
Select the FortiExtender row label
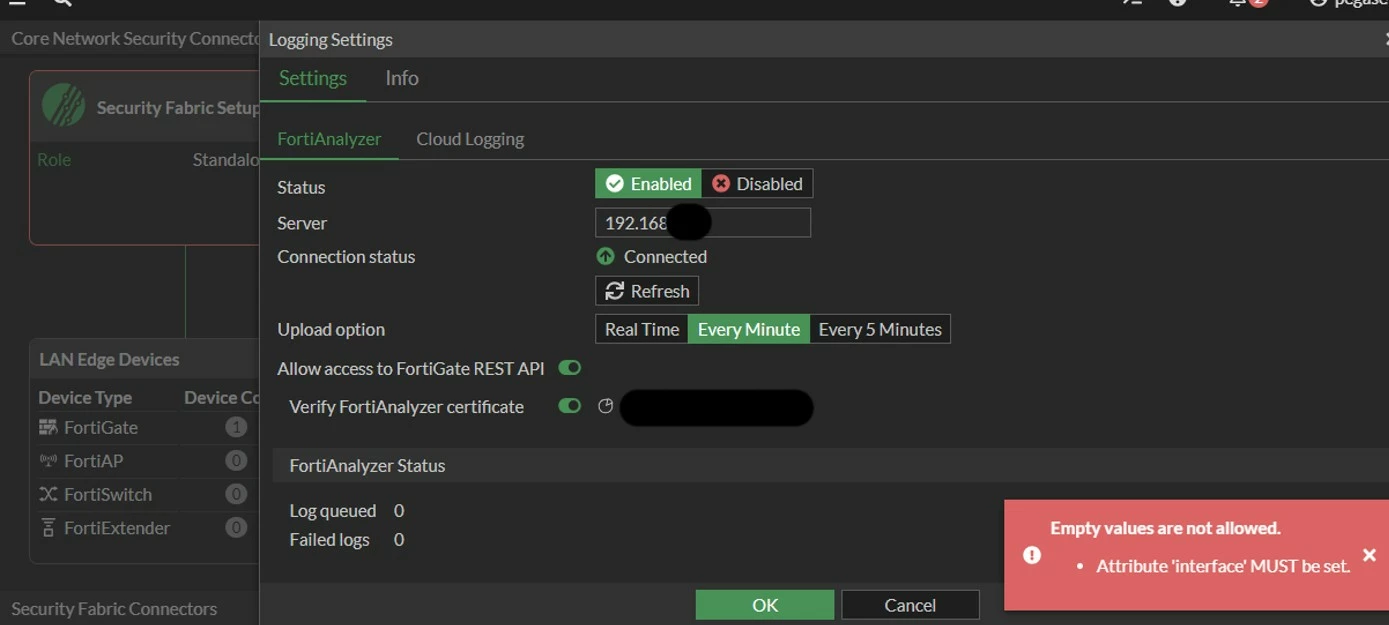pyautogui.click(x=117, y=528)
